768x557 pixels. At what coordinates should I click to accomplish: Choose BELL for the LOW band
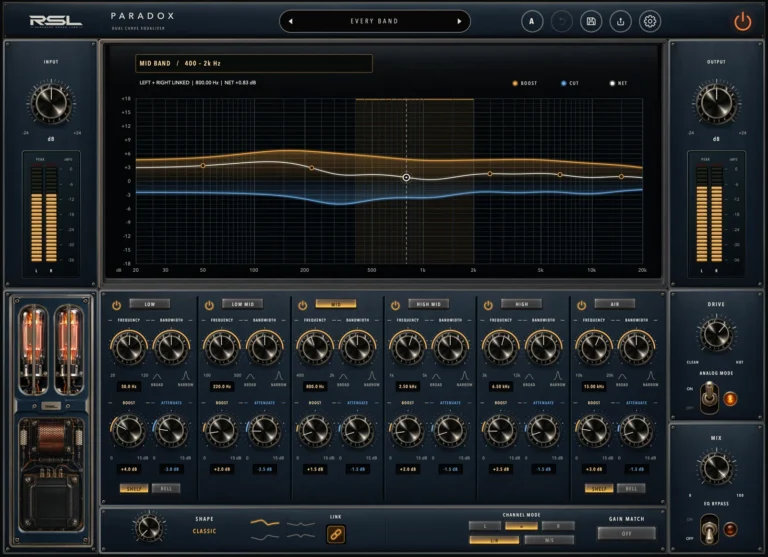(166, 488)
